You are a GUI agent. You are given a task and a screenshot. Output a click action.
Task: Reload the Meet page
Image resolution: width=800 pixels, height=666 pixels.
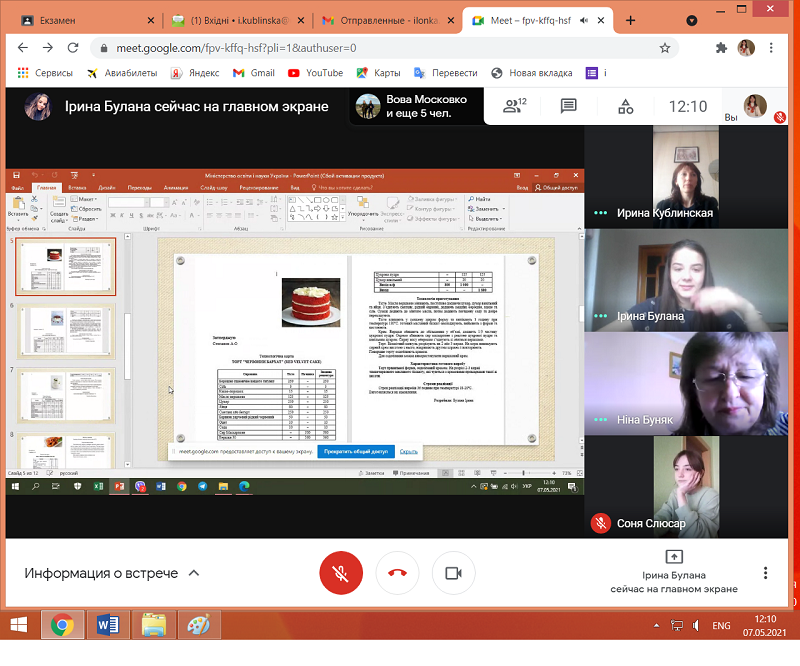point(73,47)
